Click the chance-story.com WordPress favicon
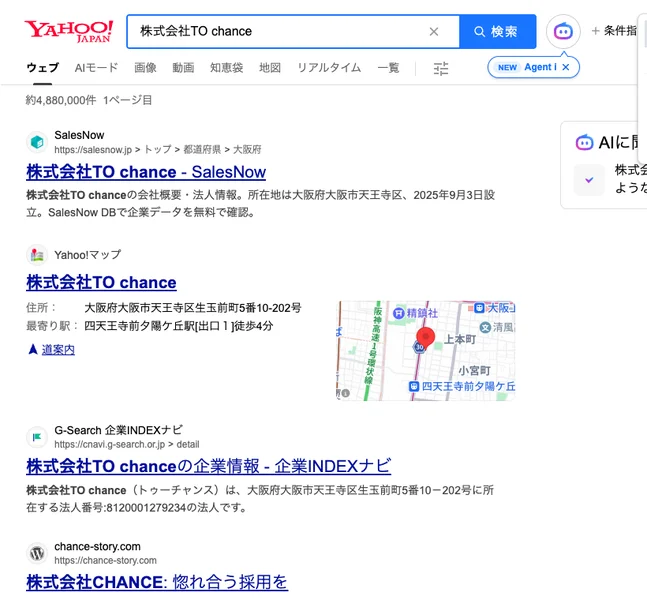Image resolution: width=647 pixels, height=600 pixels. click(37, 553)
